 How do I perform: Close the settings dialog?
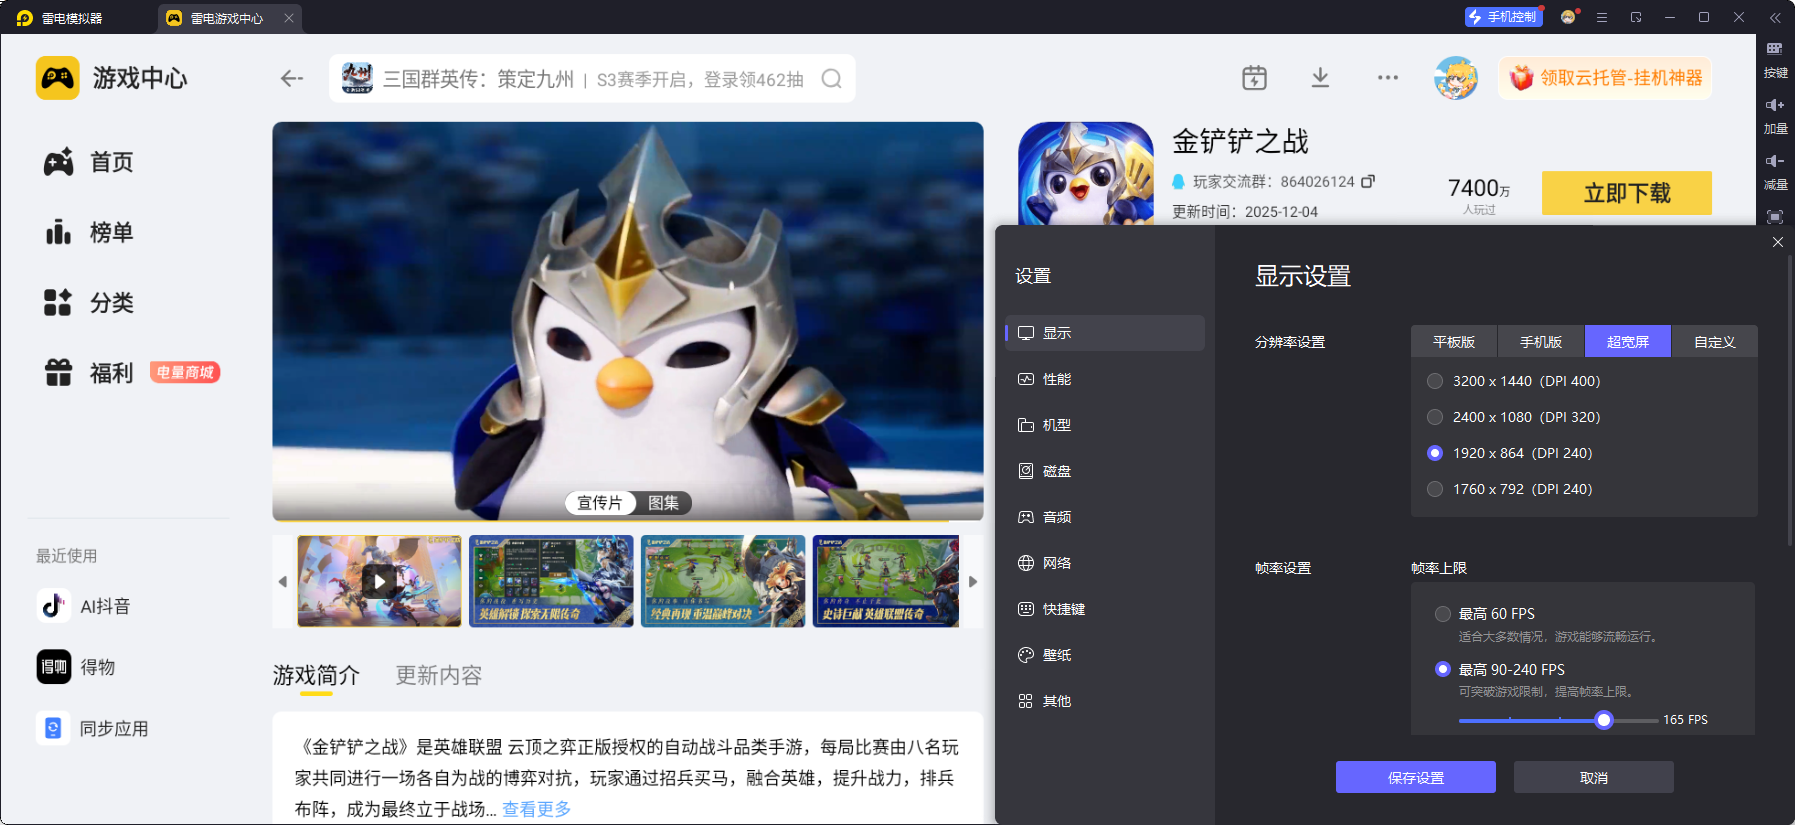point(1778,242)
